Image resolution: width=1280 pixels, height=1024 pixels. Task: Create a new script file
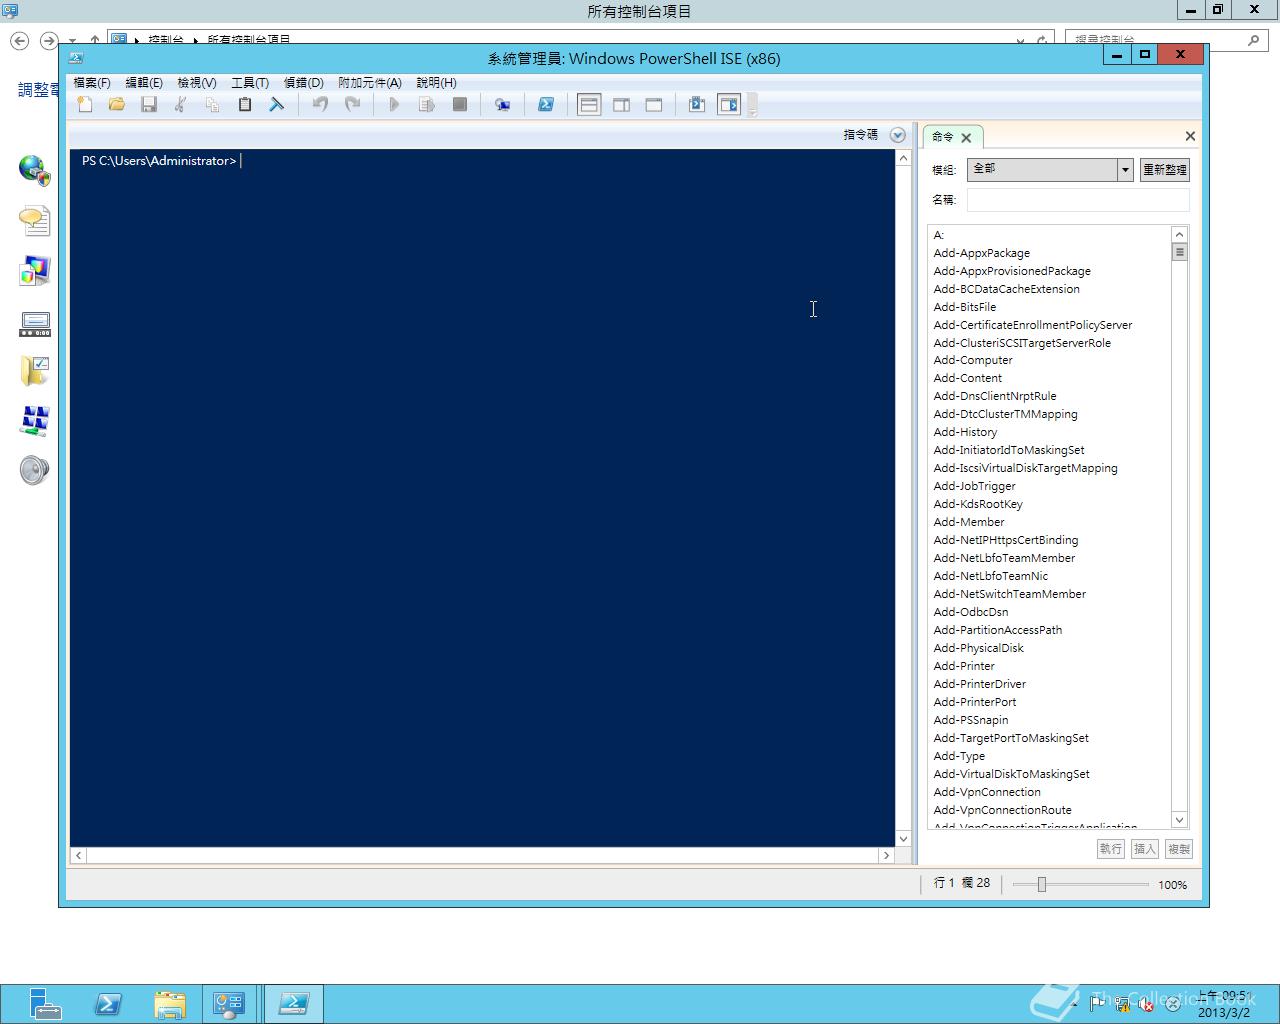(x=85, y=104)
